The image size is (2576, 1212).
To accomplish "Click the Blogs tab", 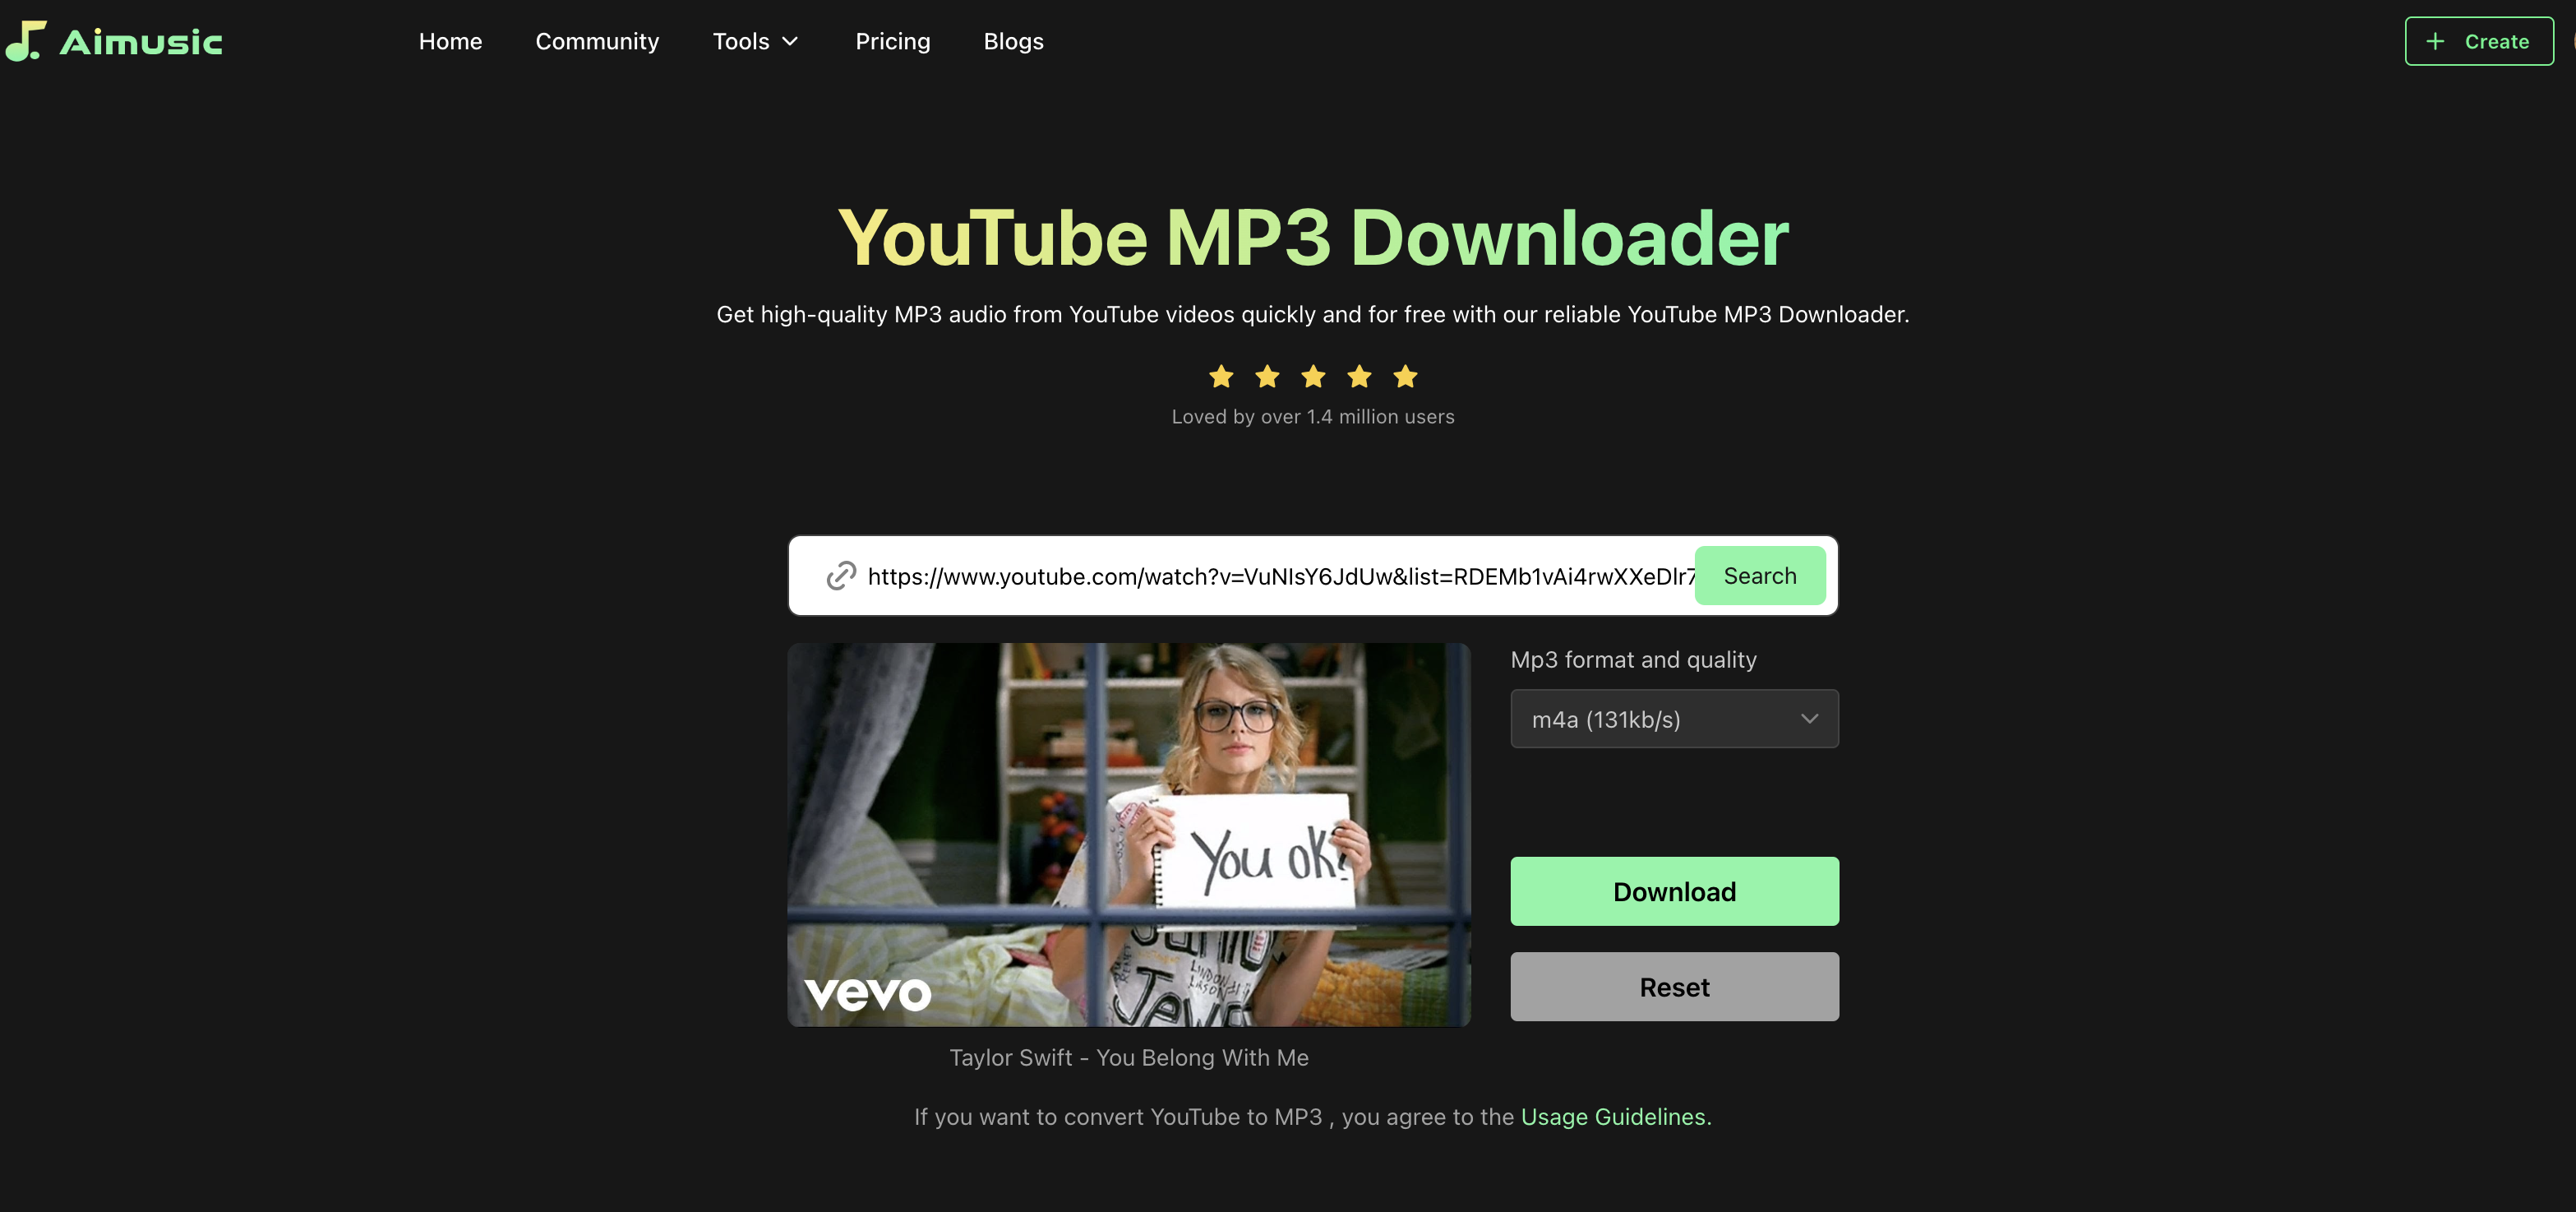I will 1013,39.
